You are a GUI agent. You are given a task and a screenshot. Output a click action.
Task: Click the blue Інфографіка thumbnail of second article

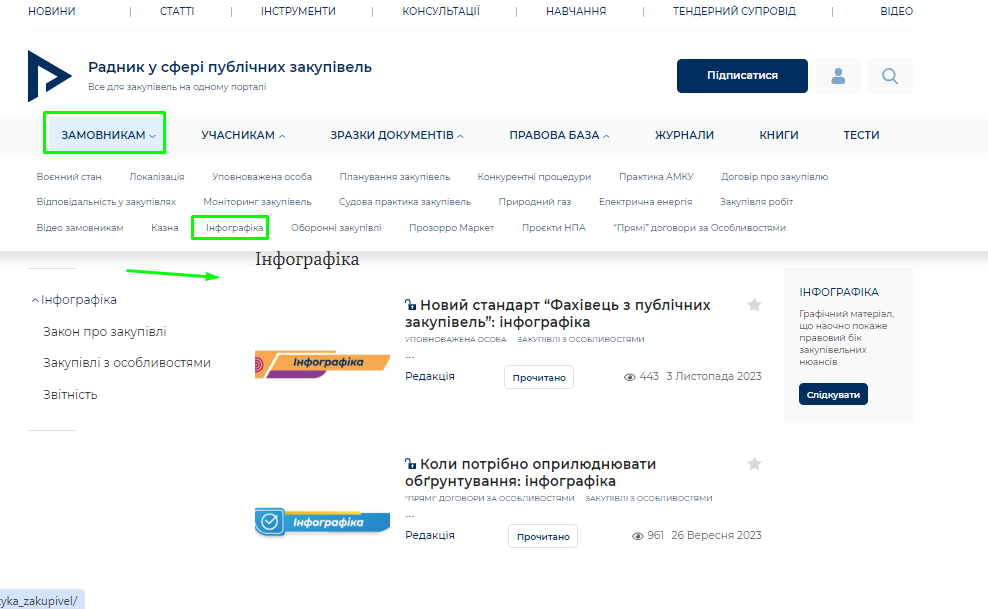[x=322, y=521]
